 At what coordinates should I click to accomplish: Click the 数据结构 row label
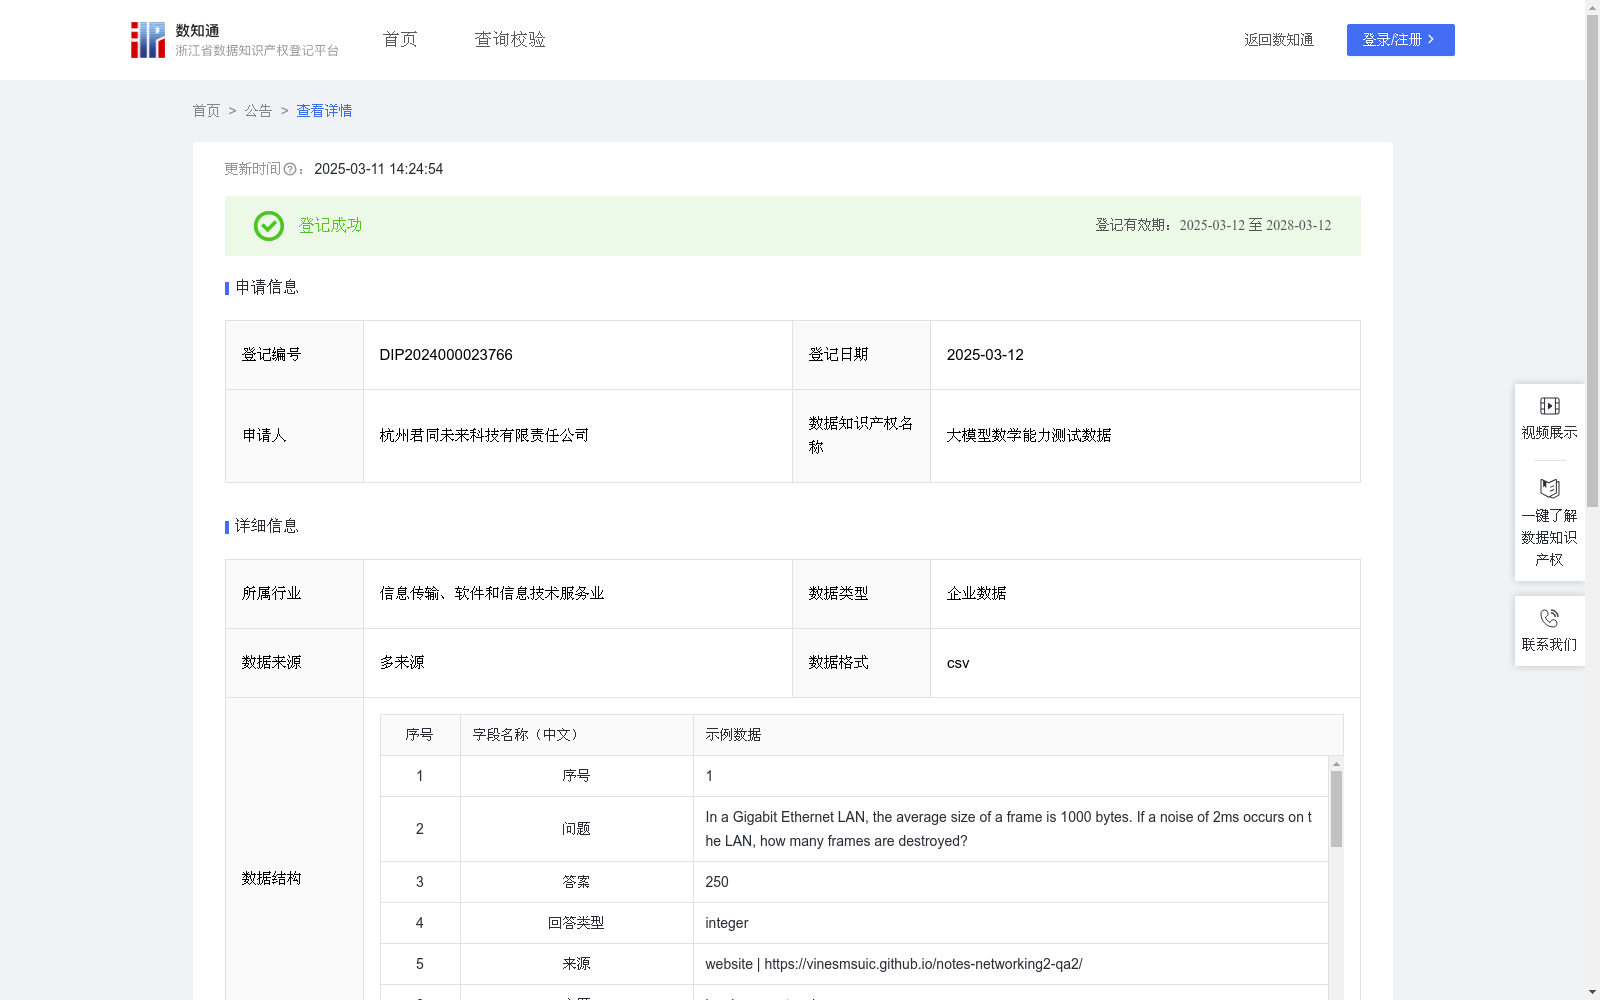[271, 879]
